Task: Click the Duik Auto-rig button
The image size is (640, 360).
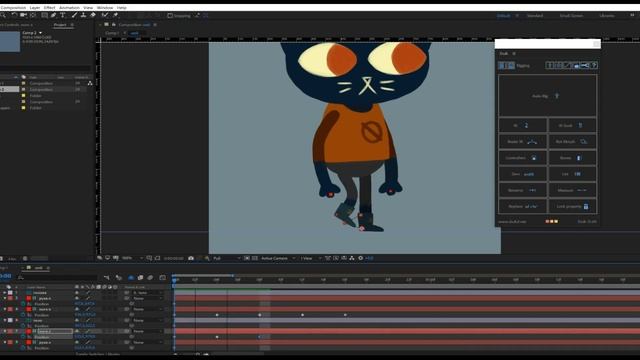Action: click(x=547, y=96)
